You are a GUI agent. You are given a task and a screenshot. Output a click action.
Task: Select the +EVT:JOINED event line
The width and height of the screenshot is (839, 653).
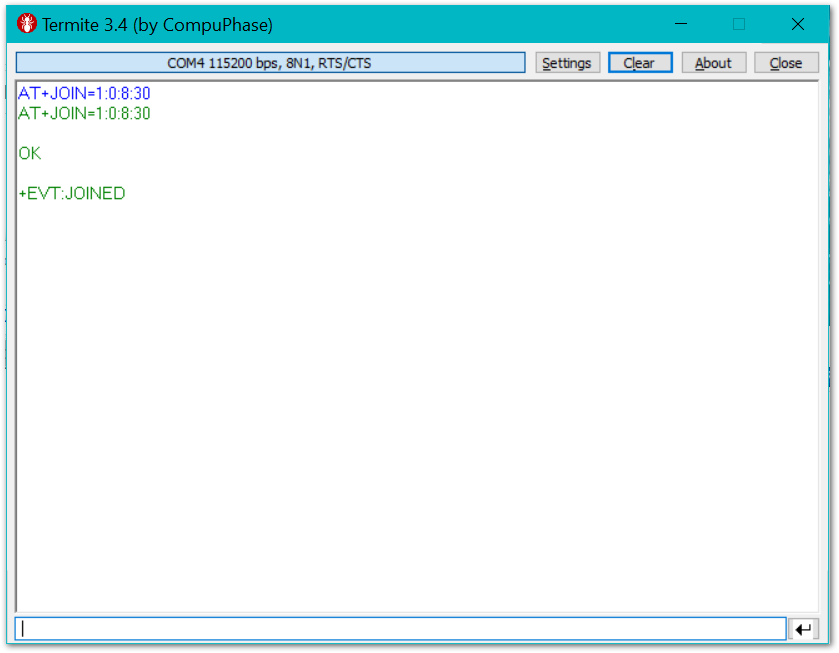tap(72, 193)
